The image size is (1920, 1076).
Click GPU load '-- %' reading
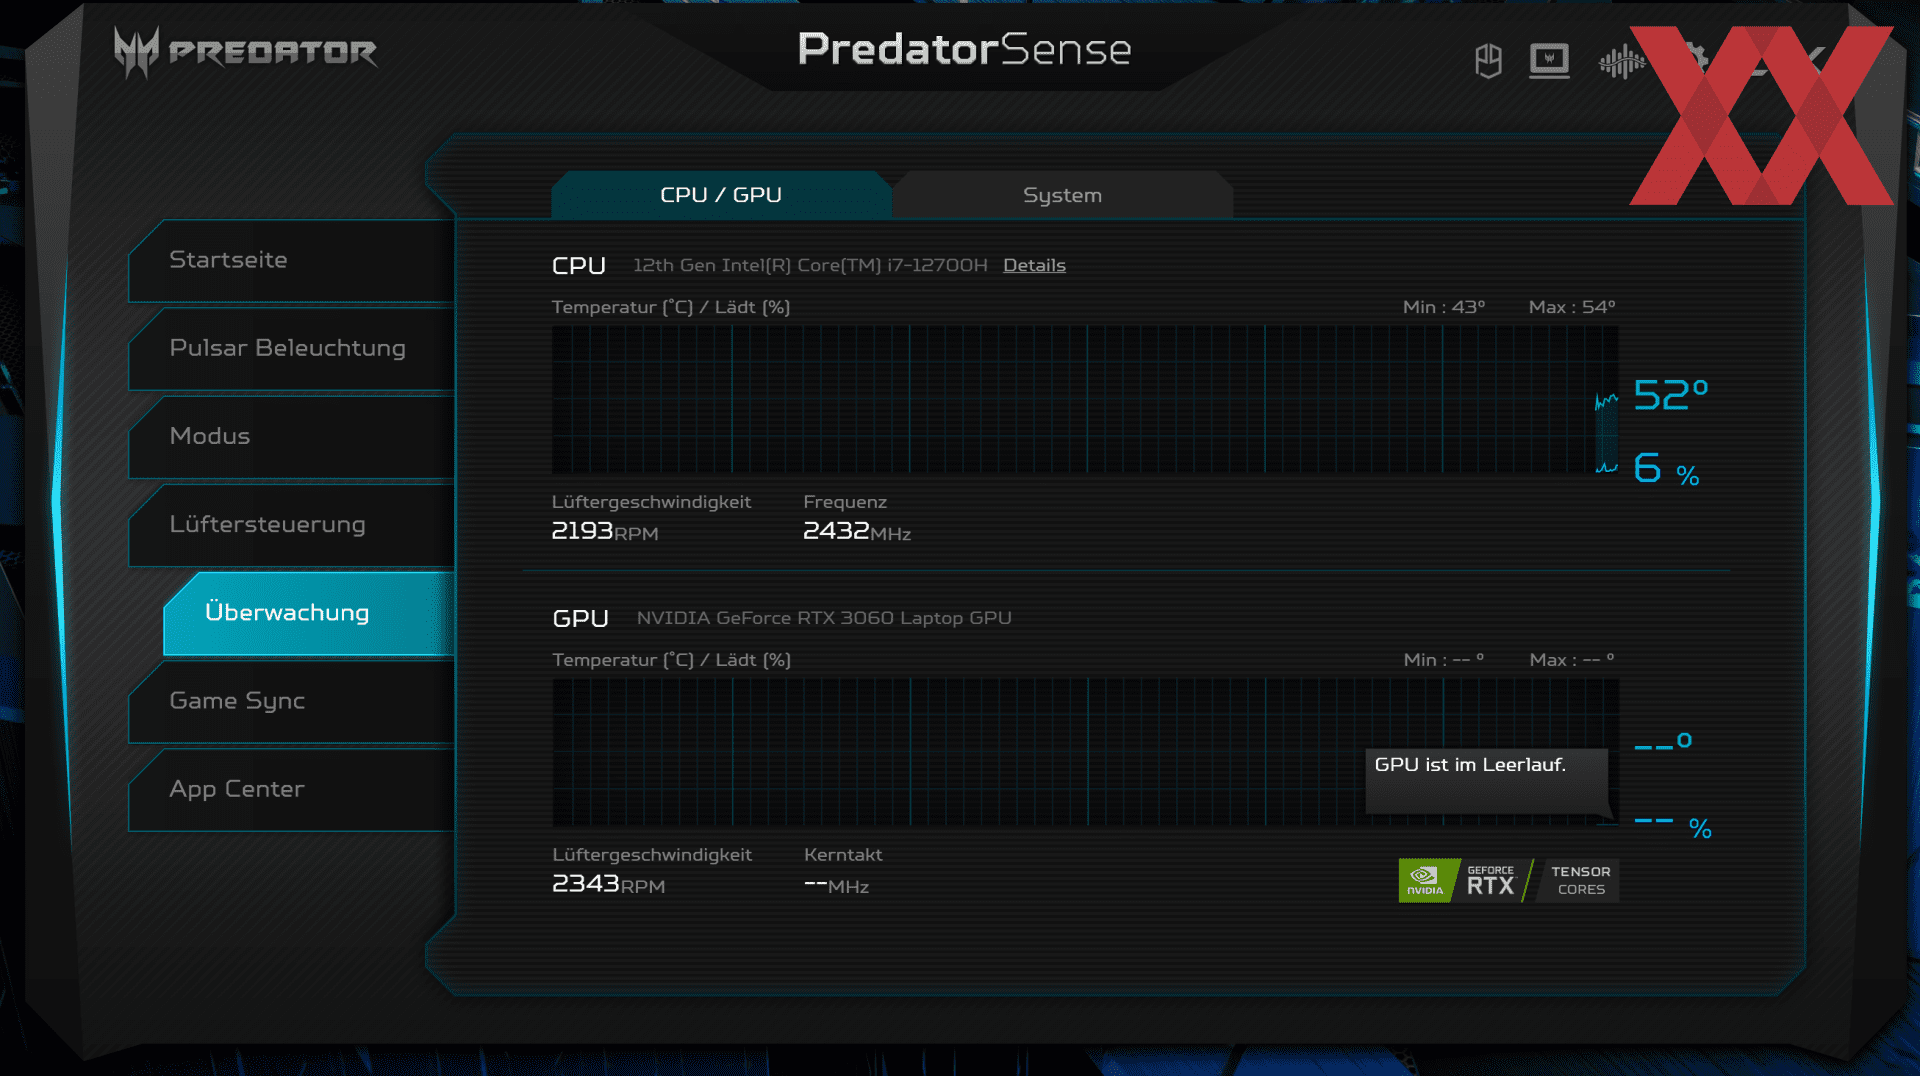(1673, 826)
